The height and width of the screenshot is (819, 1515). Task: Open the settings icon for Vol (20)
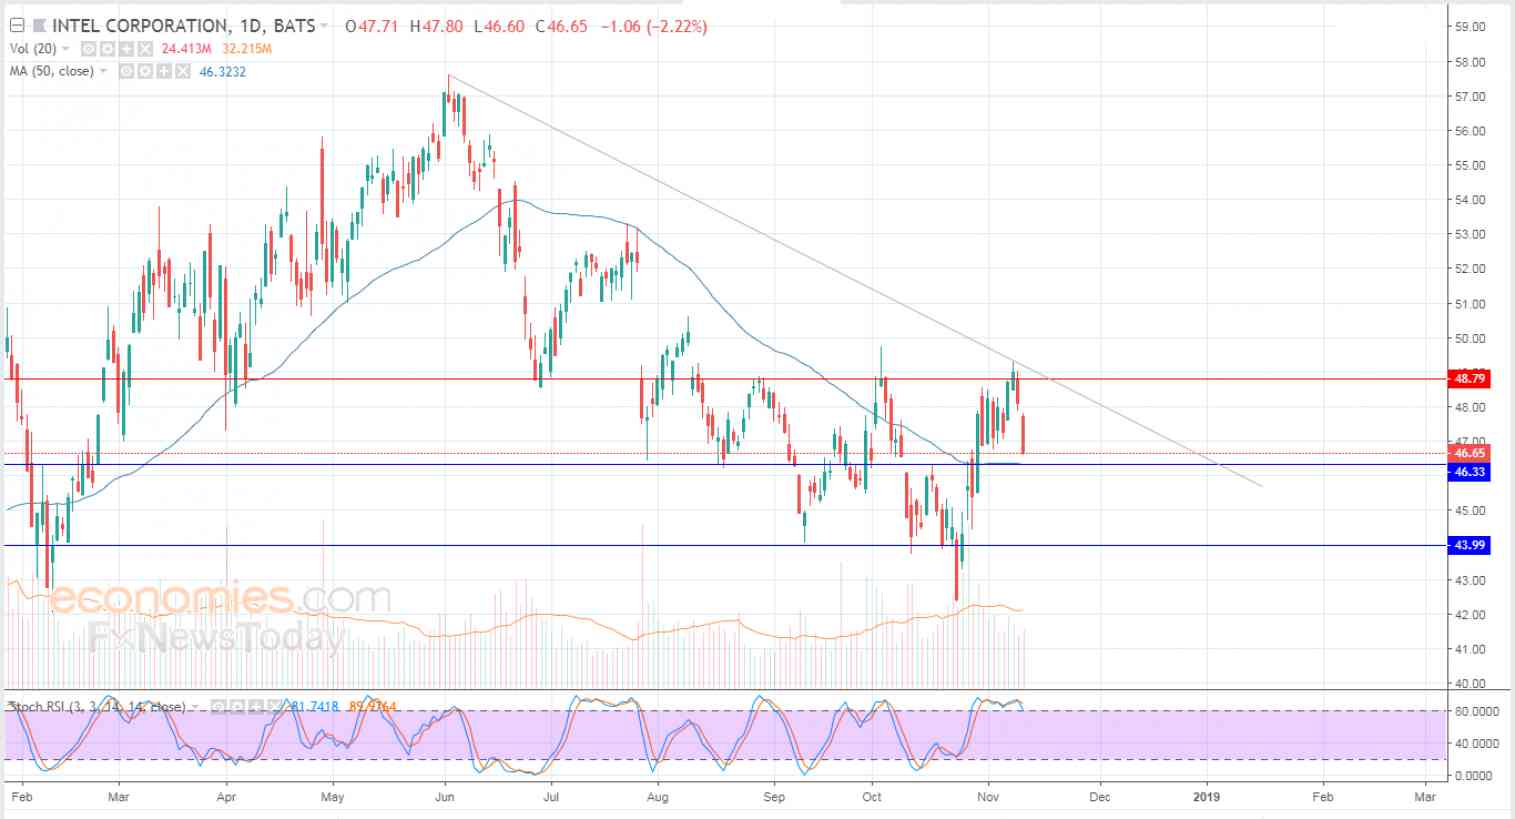click(x=107, y=49)
